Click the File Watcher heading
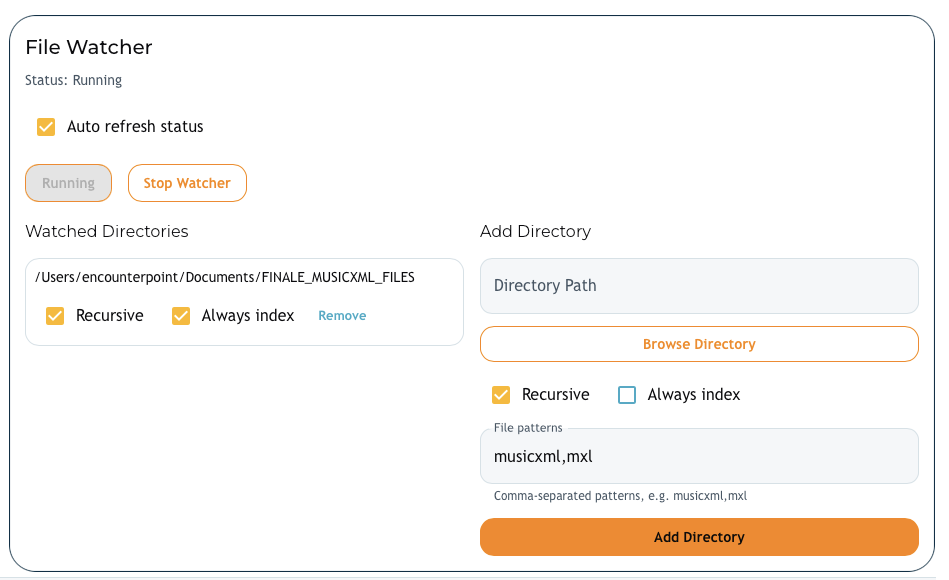Viewport: 949px width, 580px height. coord(89,47)
